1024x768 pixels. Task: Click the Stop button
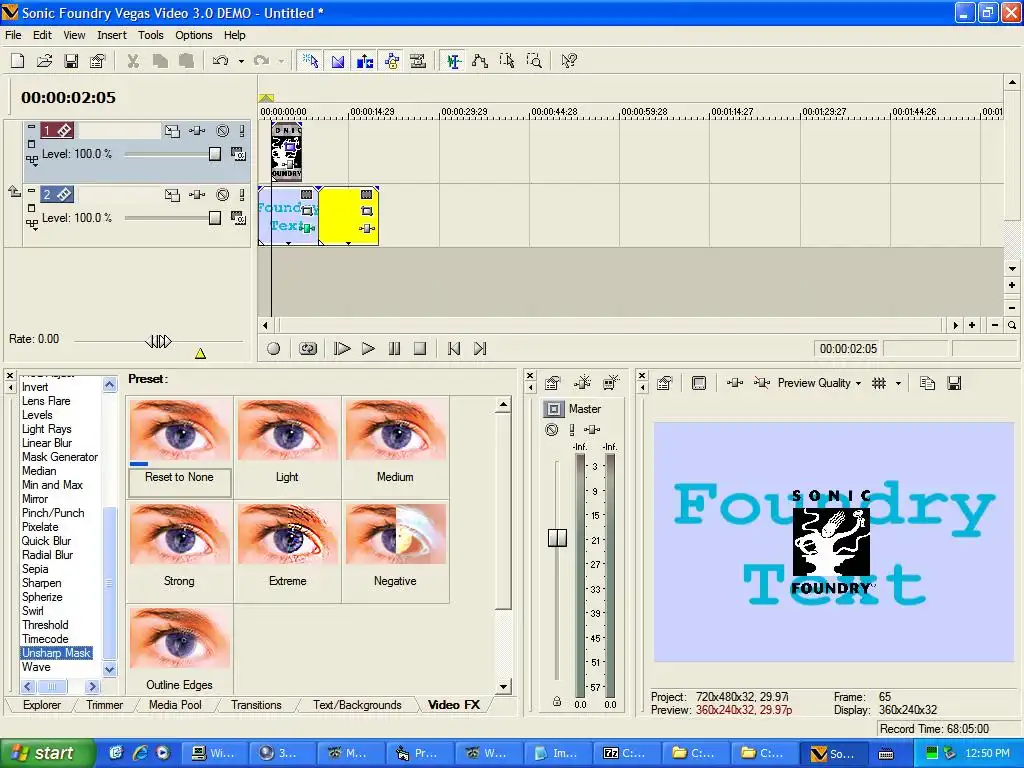[x=420, y=349]
